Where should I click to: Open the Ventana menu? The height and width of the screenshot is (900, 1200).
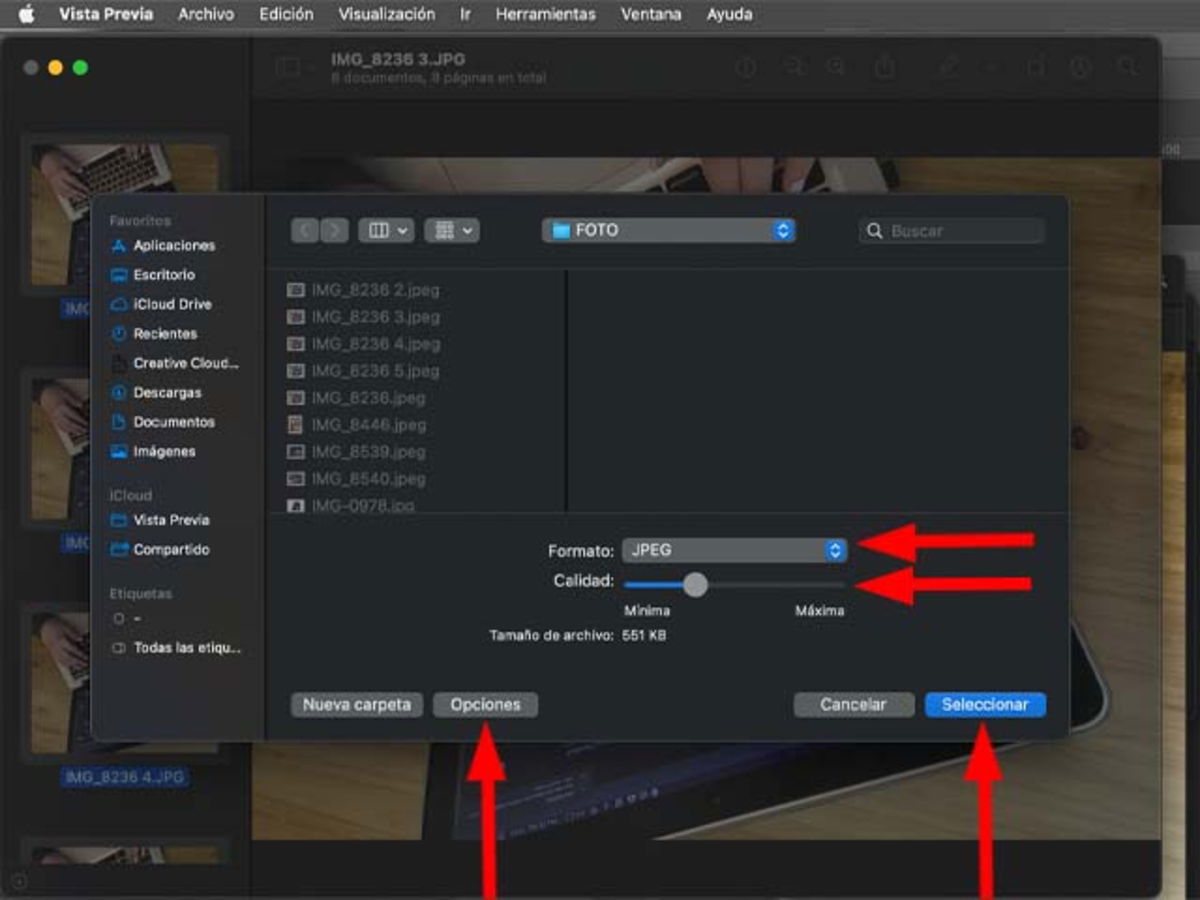click(651, 14)
